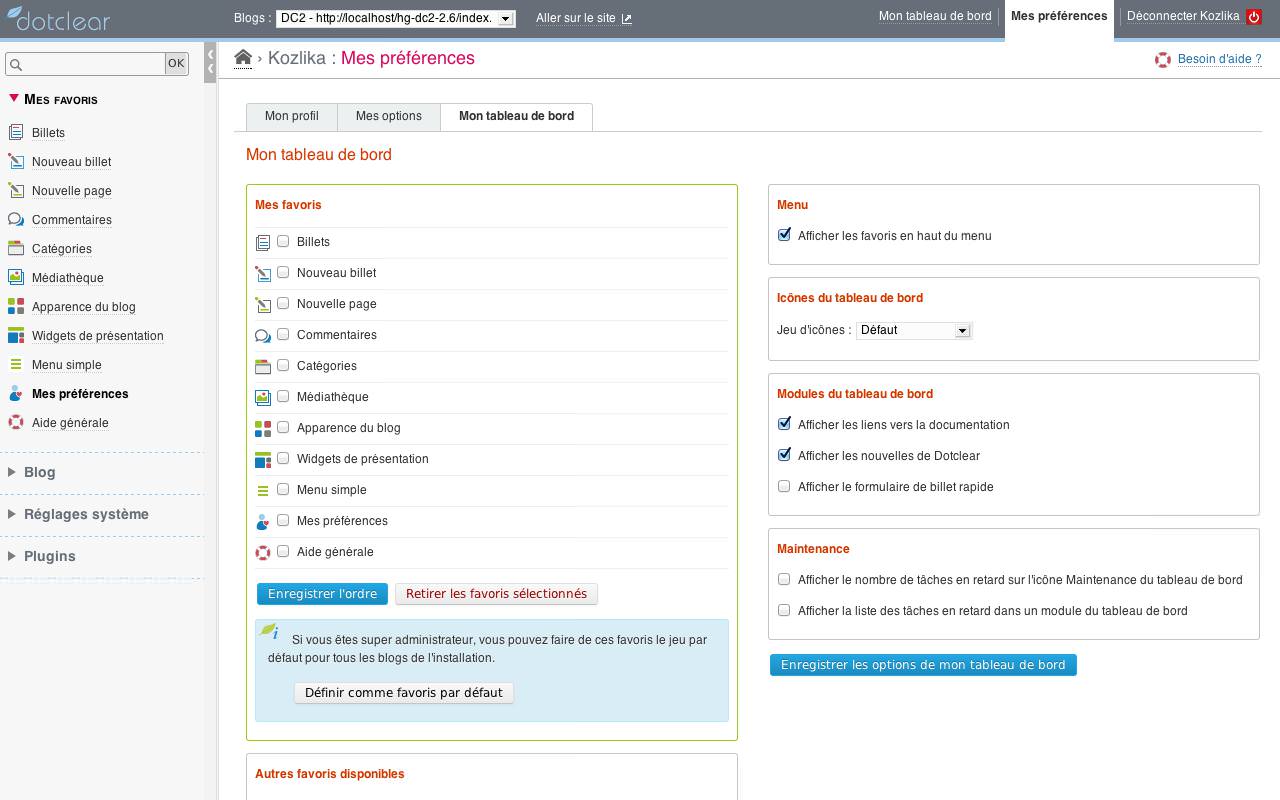The width and height of the screenshot is (1280, 800).
Task: Open the Blogs selector dropdown
Action: pyautogui.click(x=396, y=18)
